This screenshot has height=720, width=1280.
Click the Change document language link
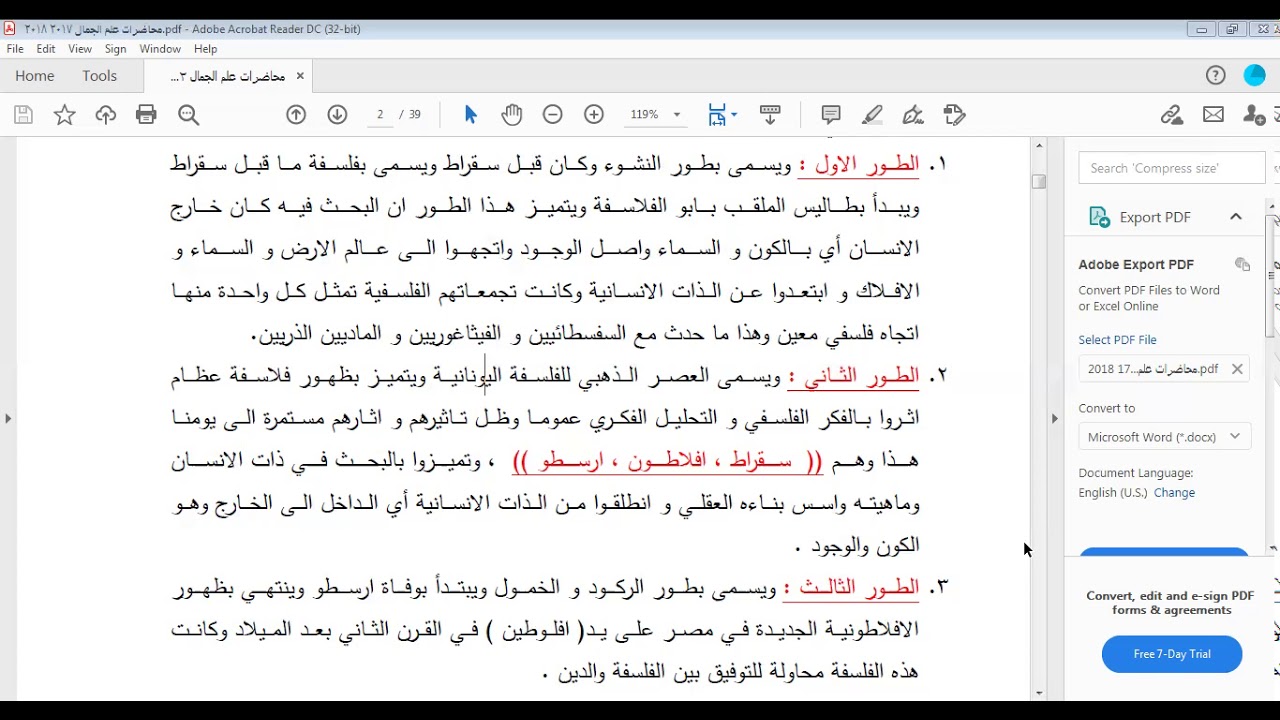[1174, 493]
